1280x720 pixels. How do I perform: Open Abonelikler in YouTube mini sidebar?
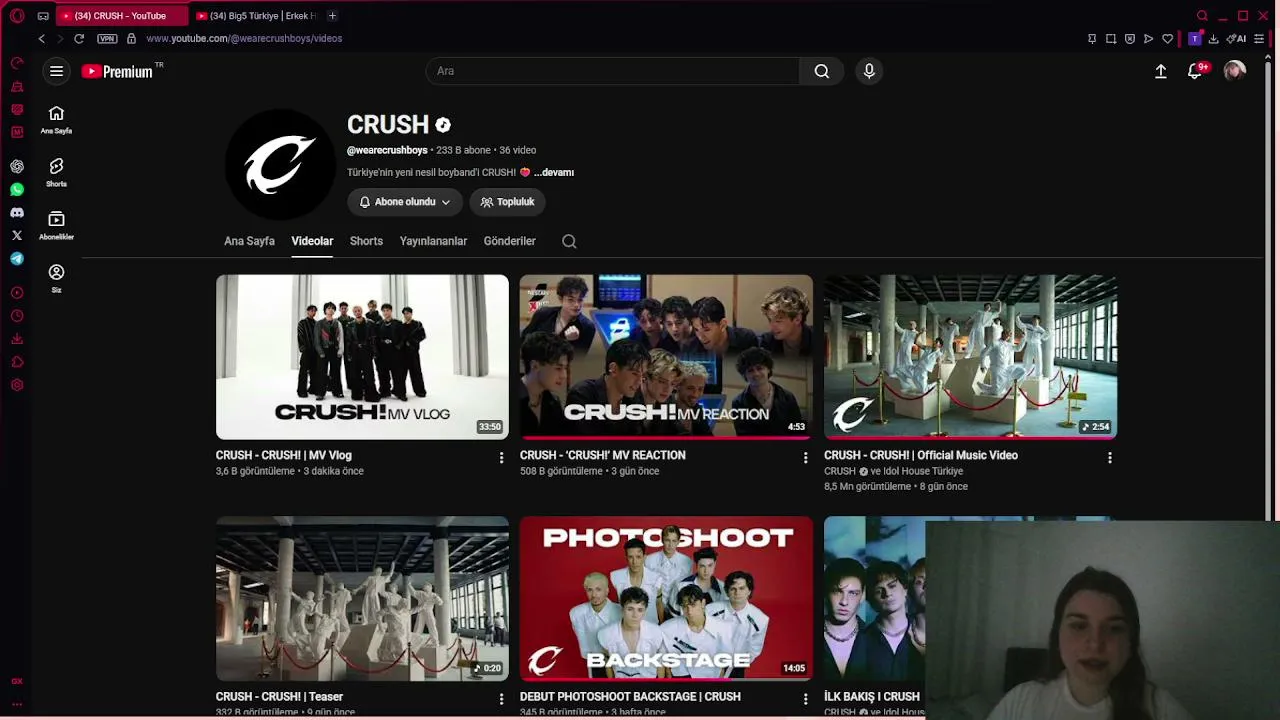[x=56, y=225]
